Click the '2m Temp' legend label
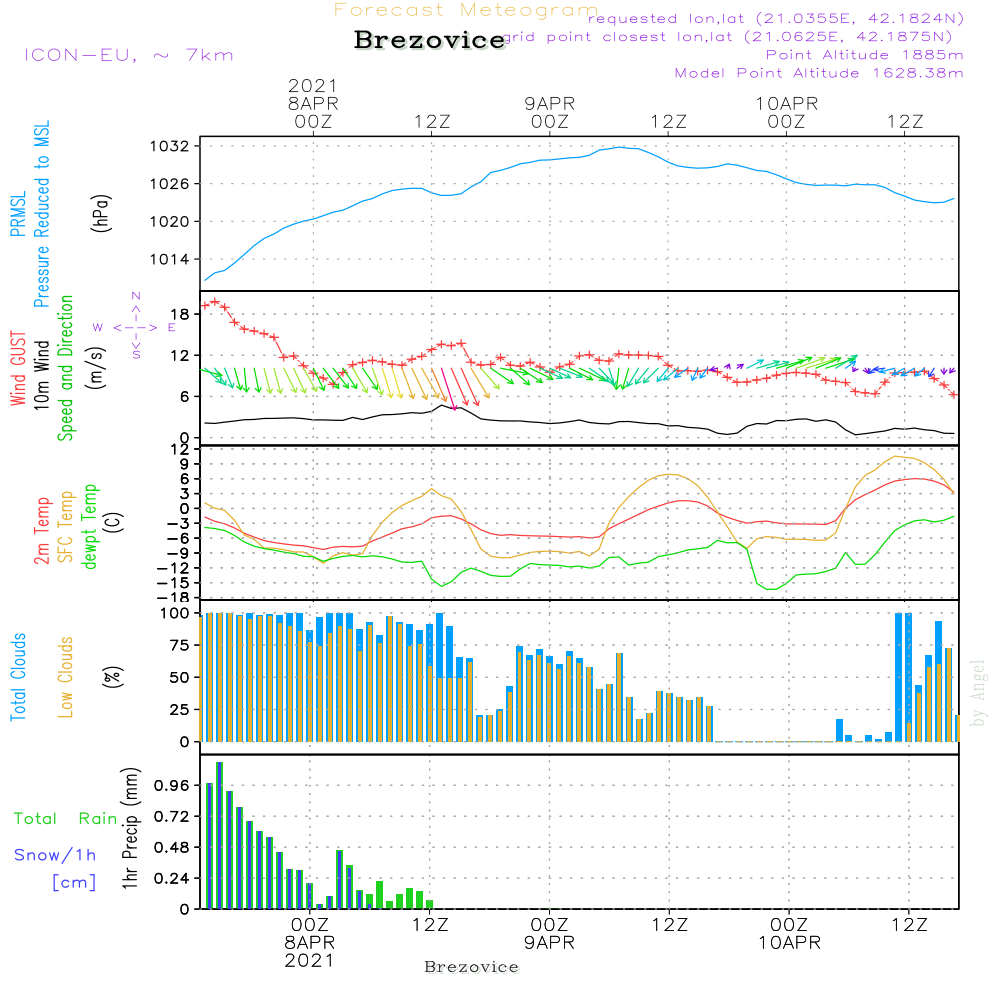The width and height of the screenshot is (1000, 1000). point(41,531)
